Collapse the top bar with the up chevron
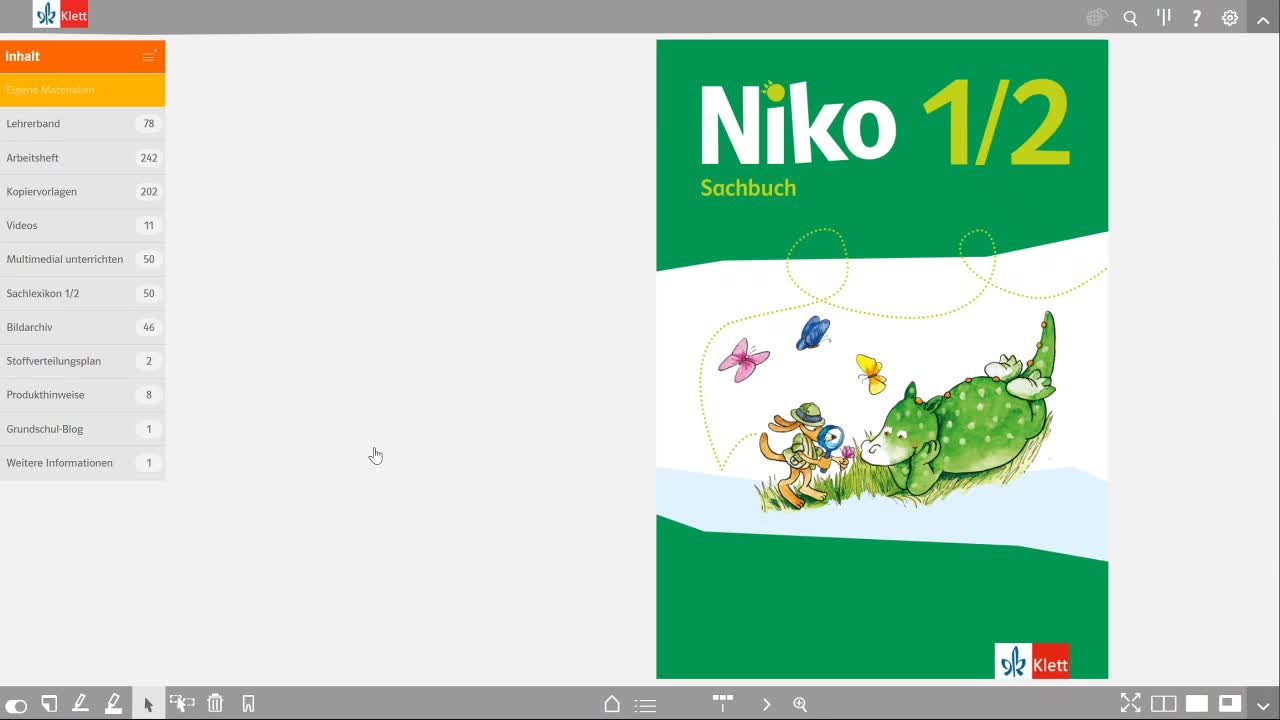The image size is (1280, 720). (1263, 18)
